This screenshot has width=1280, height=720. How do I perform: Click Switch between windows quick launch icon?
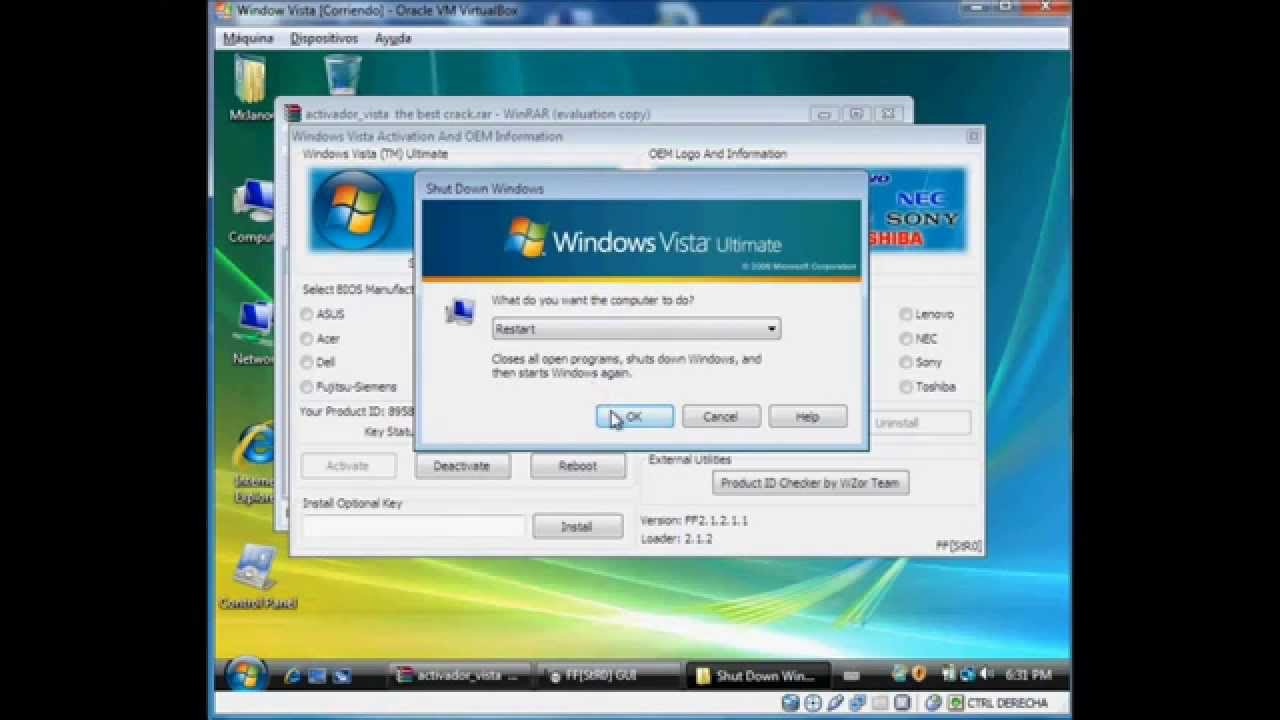pyautogui.click(x=342, y=676)
